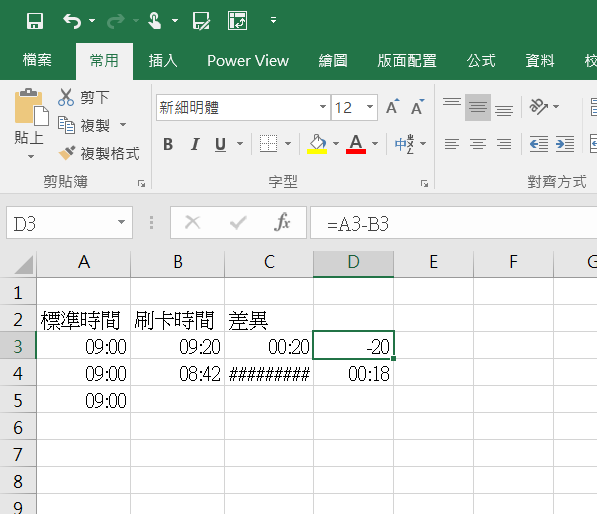
Task: Expand the Name Box dropdown arrow
Action: coord(121,222)
